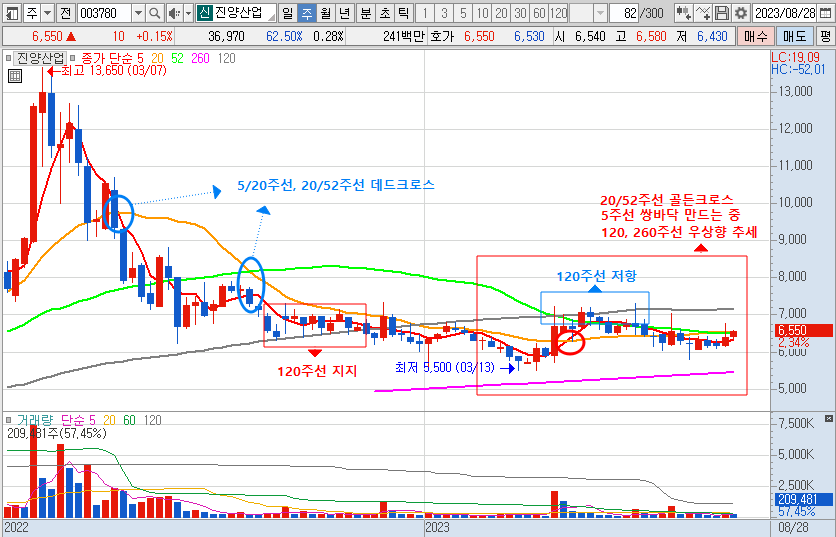
Task: Click the candle count field showing 82
Action: (624, 13)
